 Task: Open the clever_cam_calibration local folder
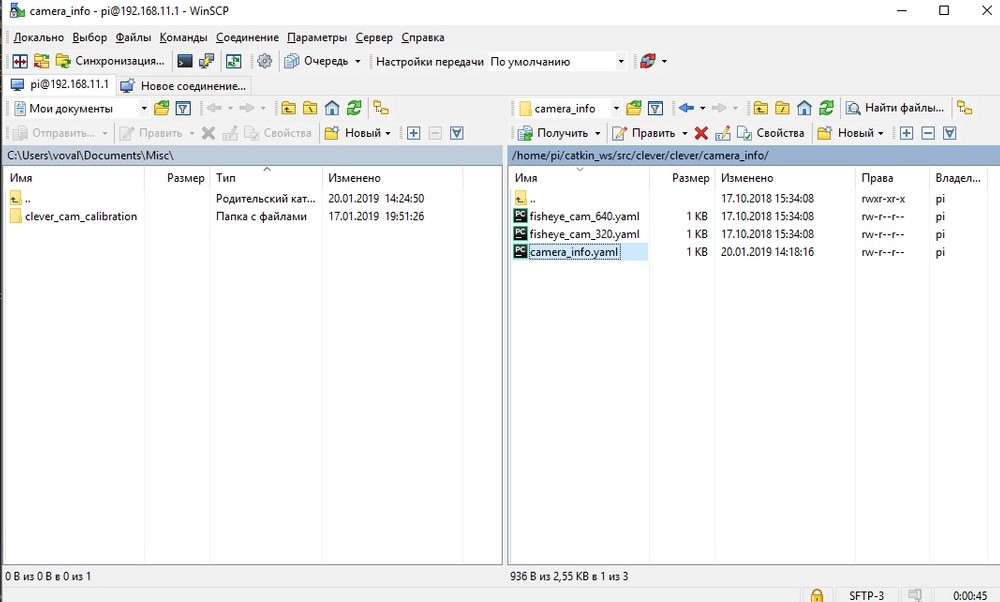pos(80,216)
